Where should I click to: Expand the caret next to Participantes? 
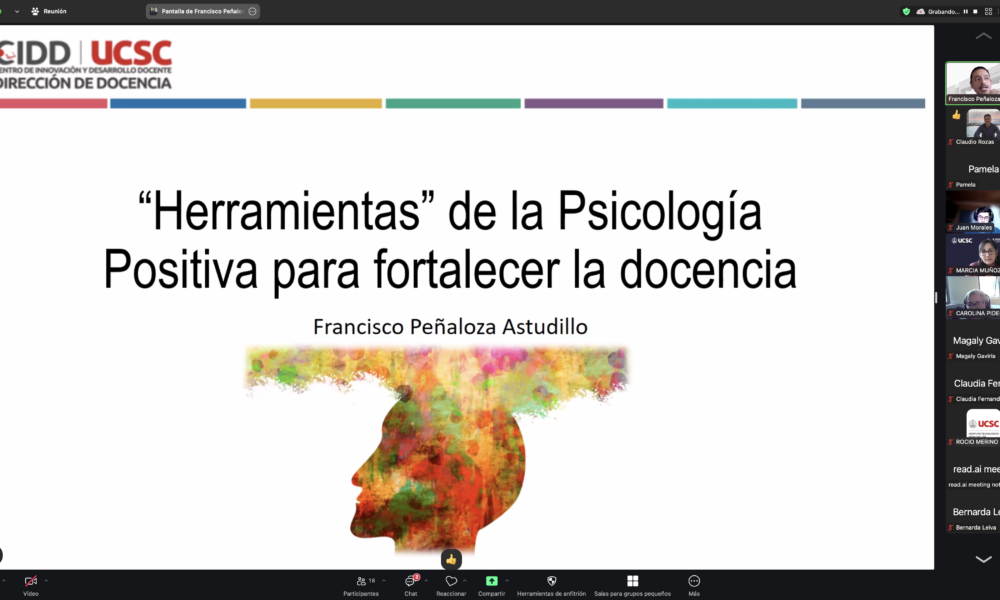[x=383, y=581]
